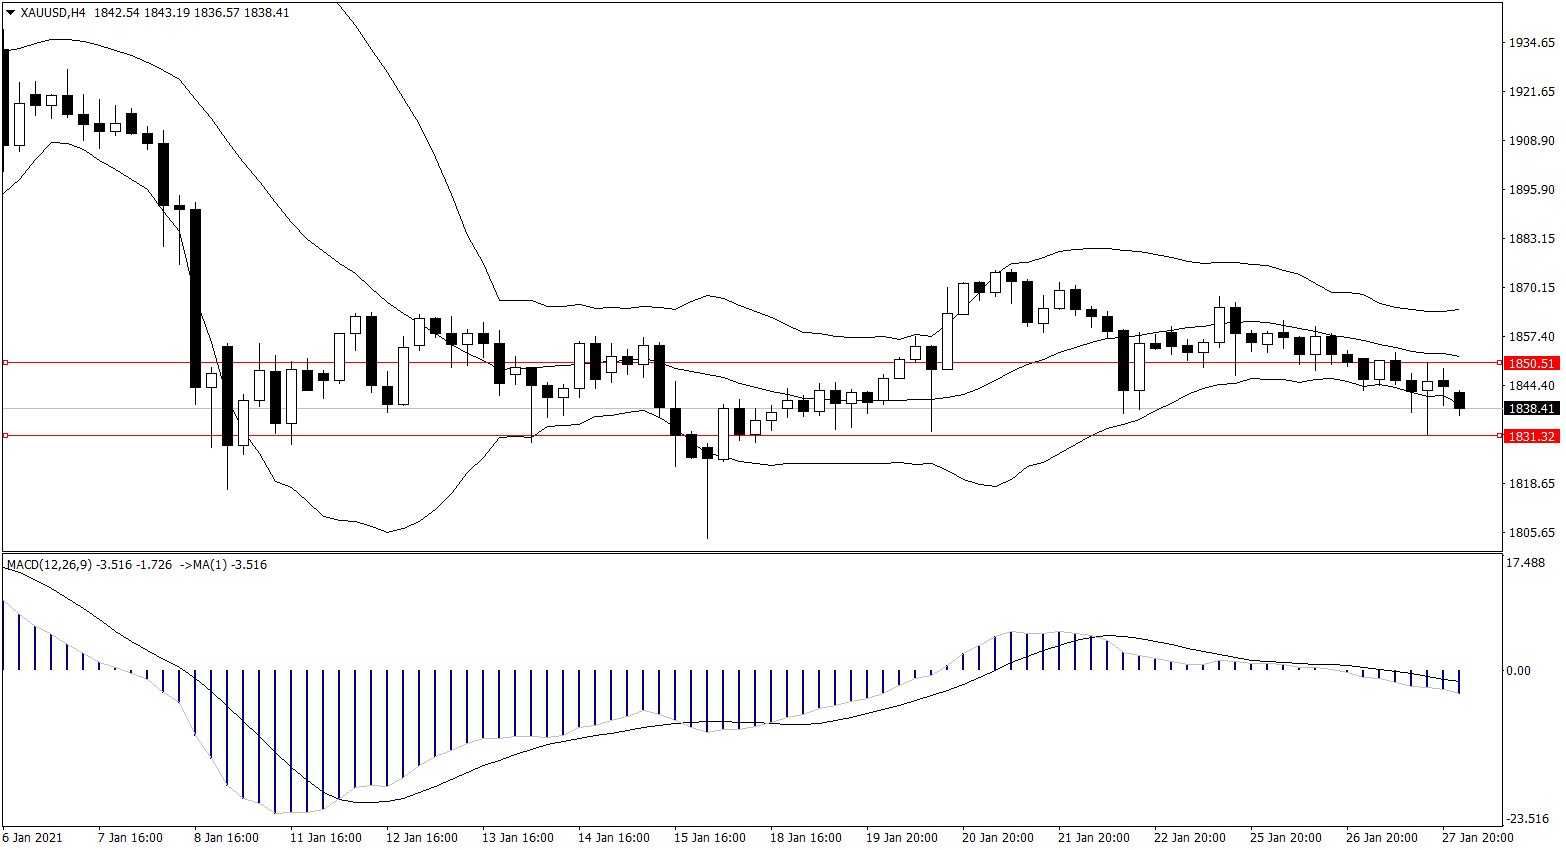Click the 0.00 level on the MACD scale
Viewport: 1566px width, 850px height.
1518,671
